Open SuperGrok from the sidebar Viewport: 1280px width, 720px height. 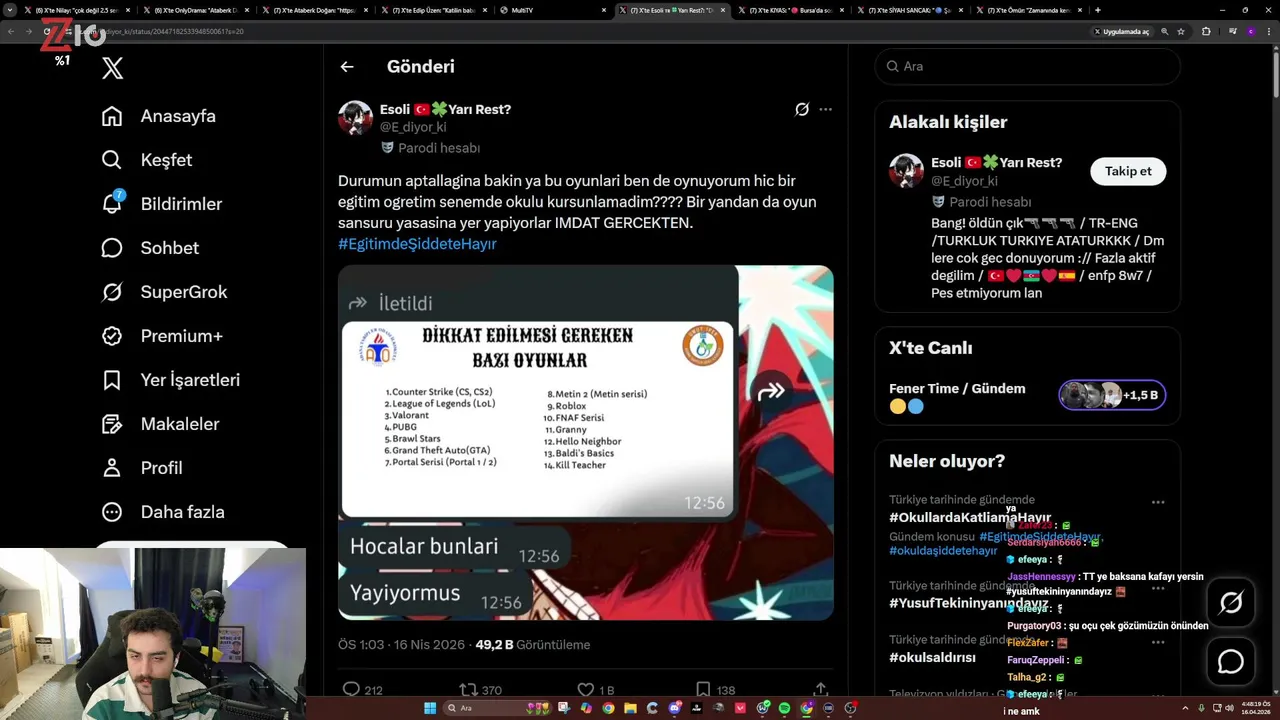point(165,292)
